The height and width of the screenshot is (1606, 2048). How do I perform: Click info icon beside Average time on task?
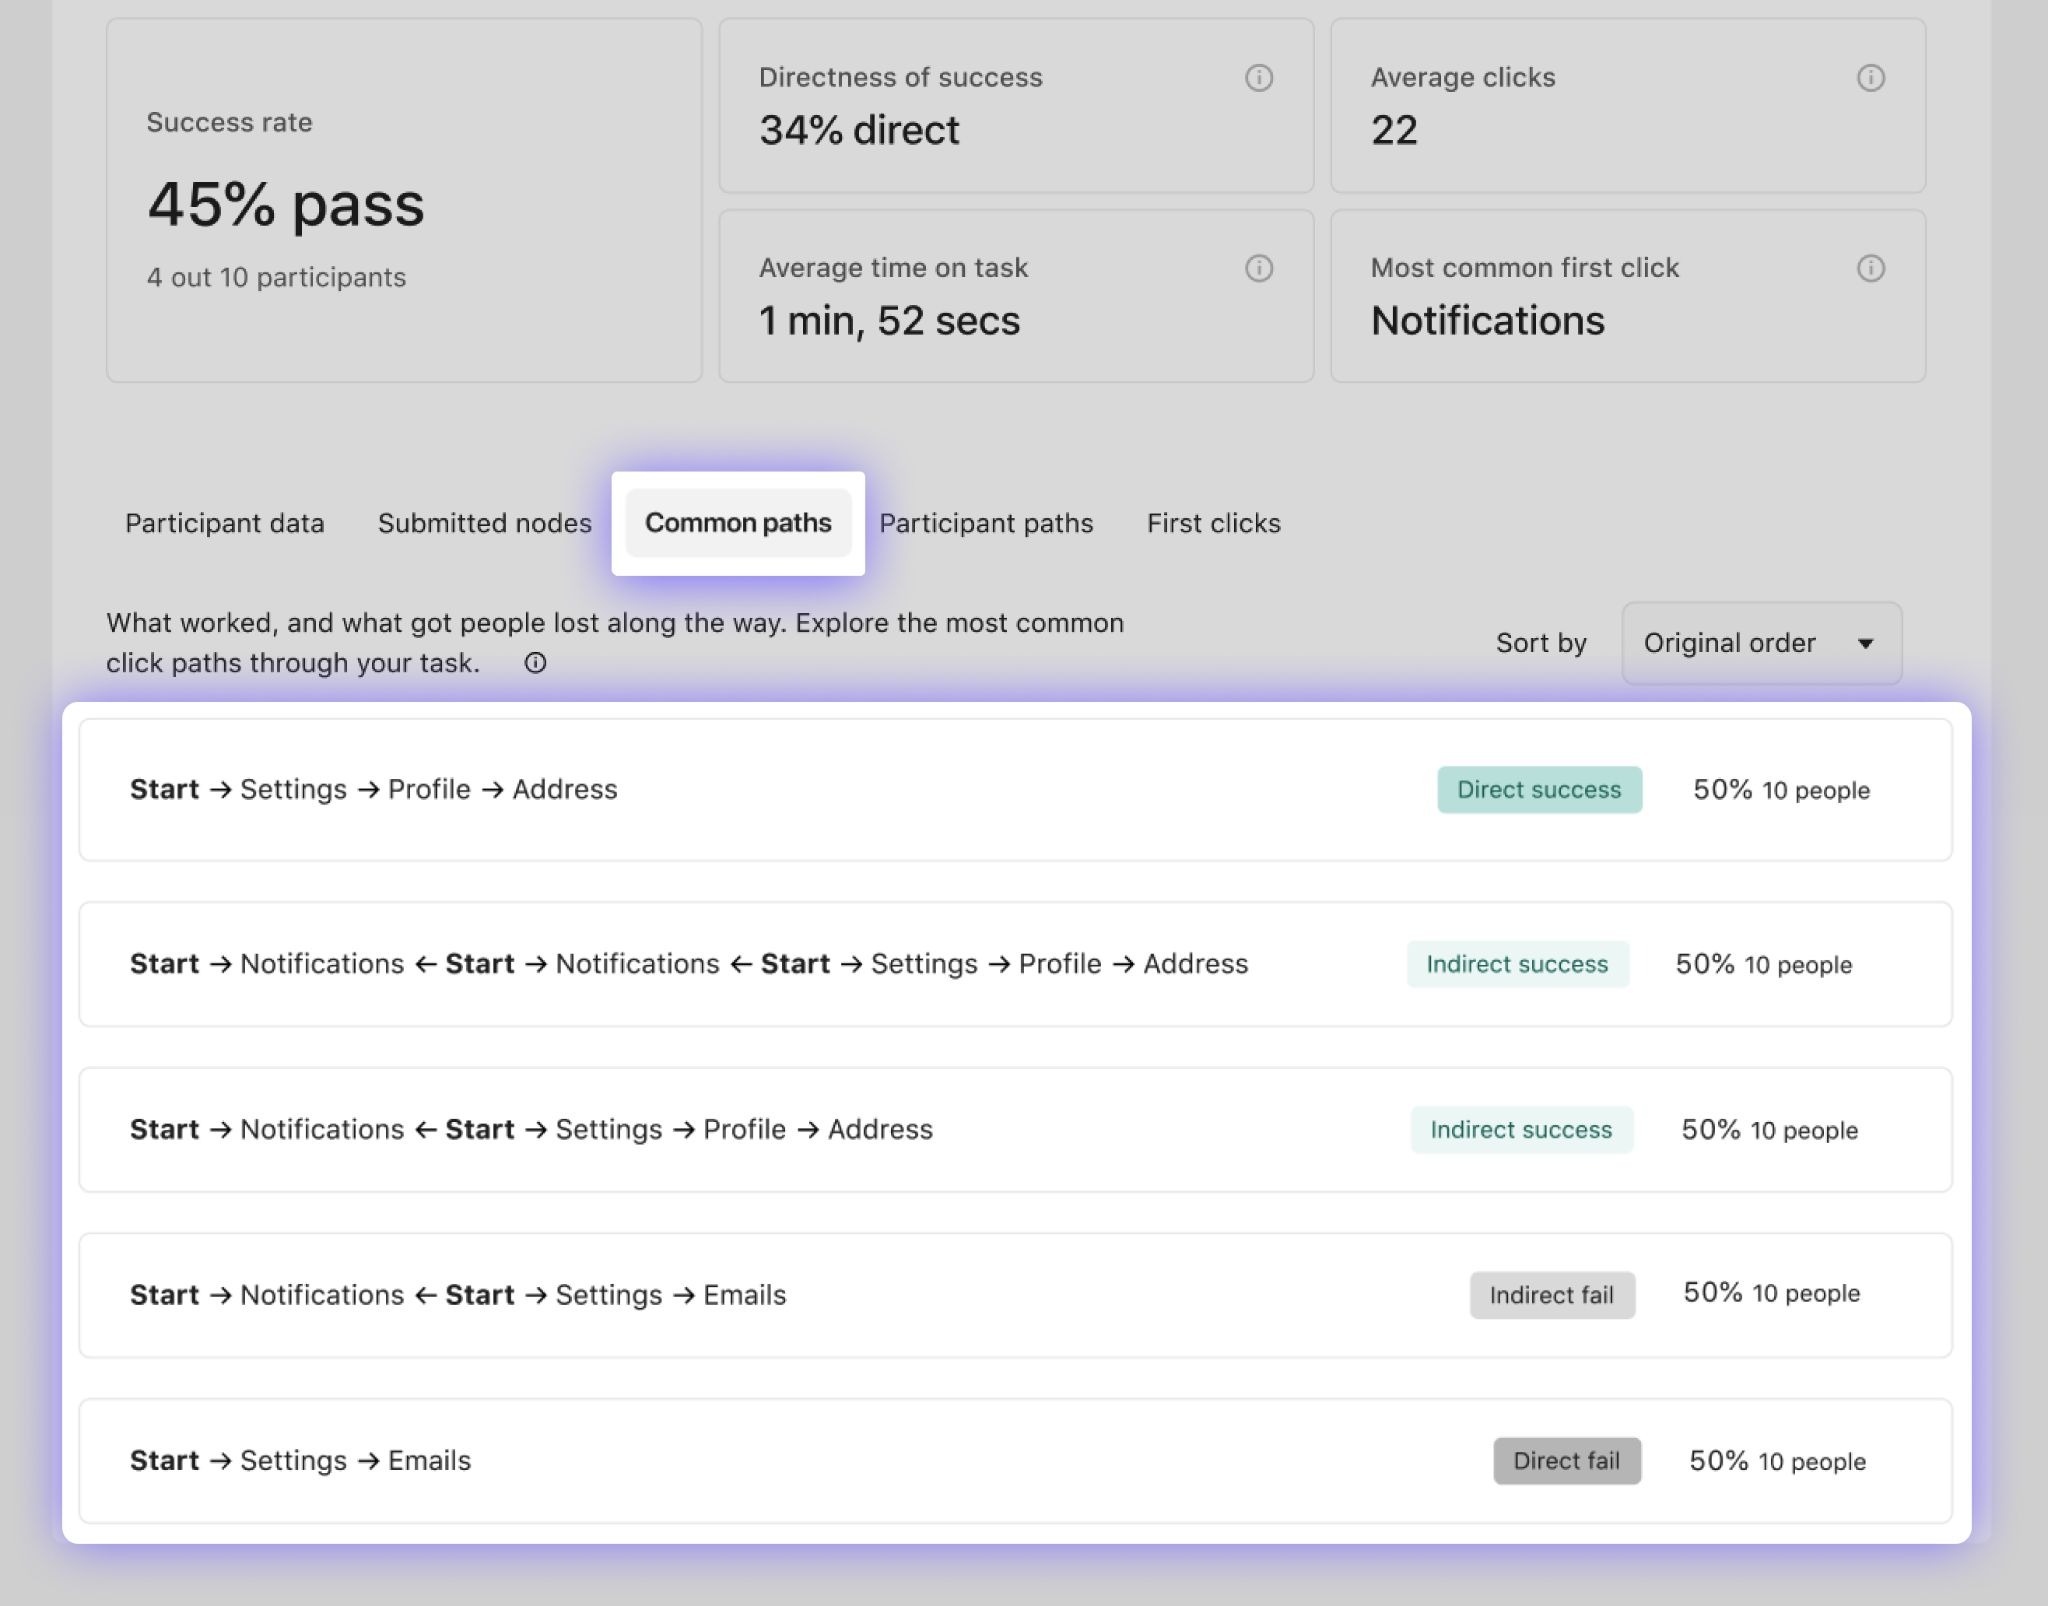pyautogui.click(x=1258, y=268)
